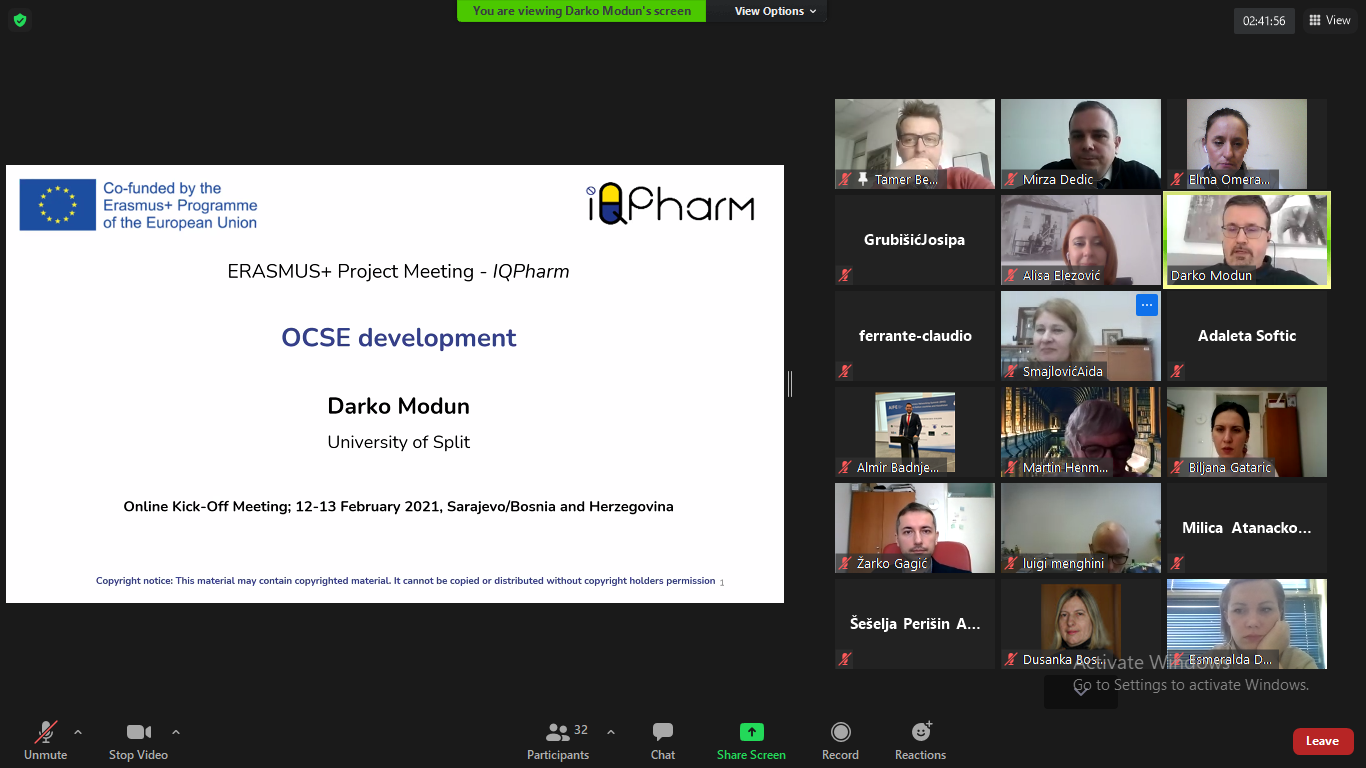Image resolution: width=1366 pixels, height=768 pixels.
Task: Unmute the microphone
Action: 46,741
